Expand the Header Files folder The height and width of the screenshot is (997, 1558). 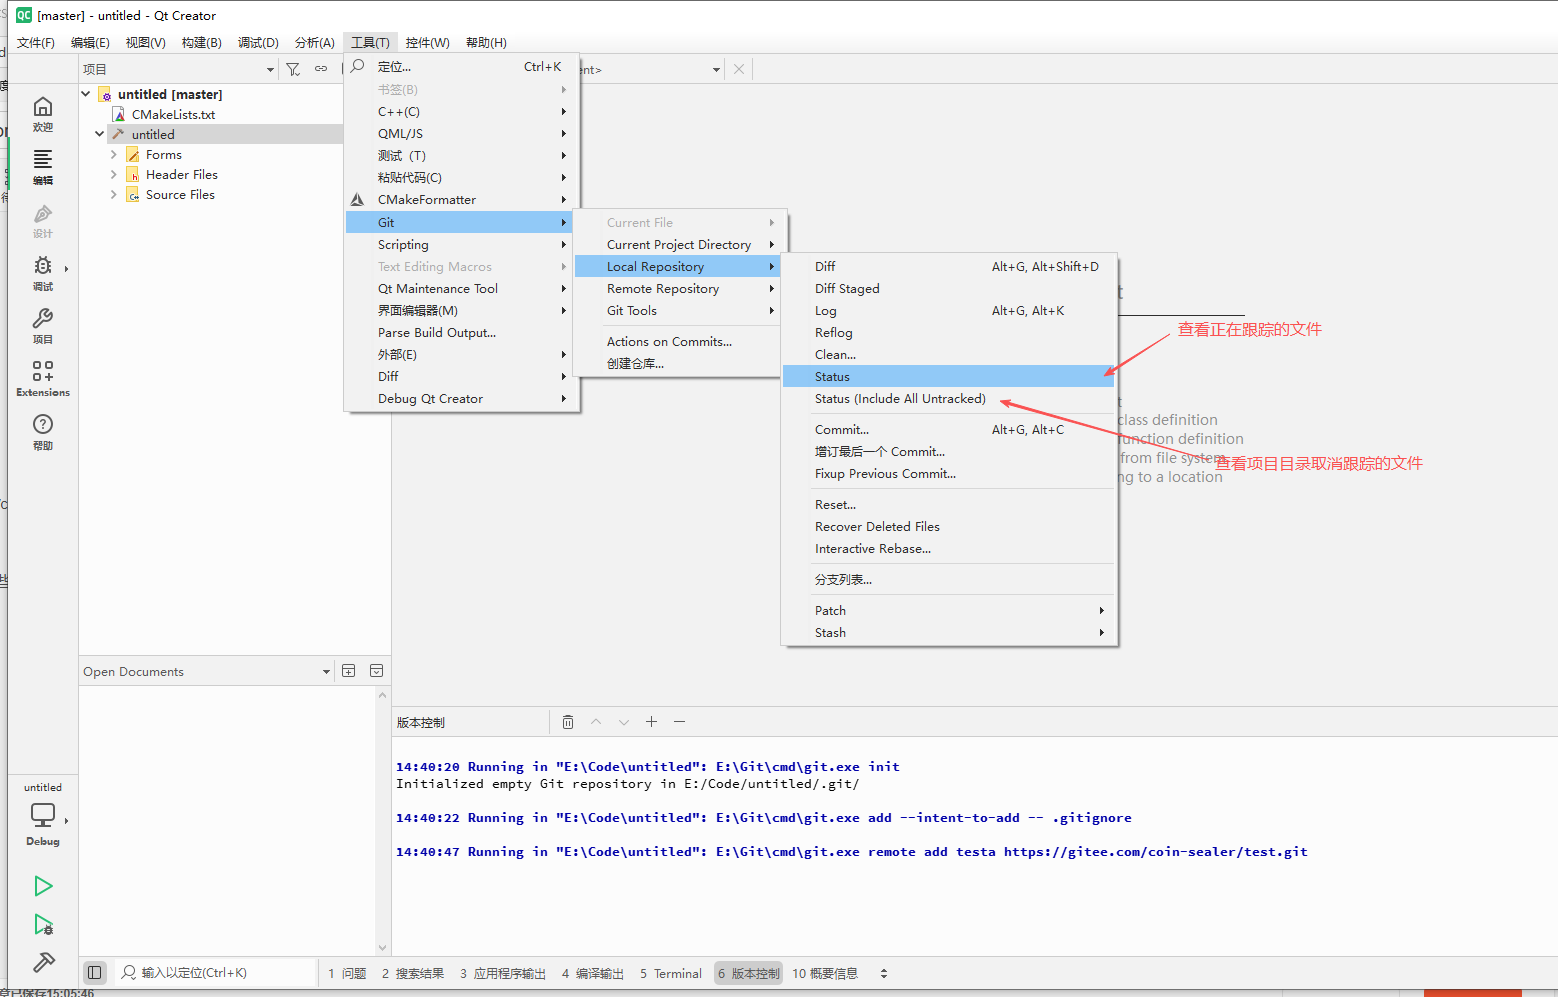pos(113,175)
